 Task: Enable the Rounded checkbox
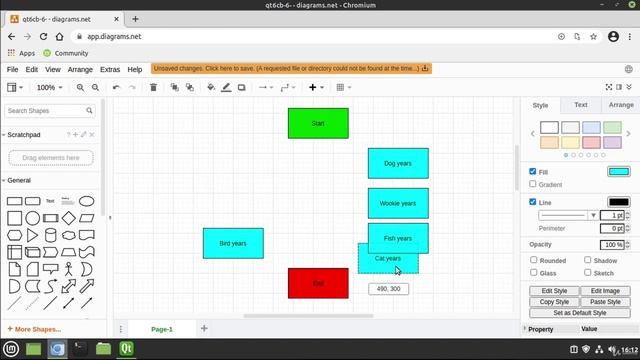coord(533,260)
